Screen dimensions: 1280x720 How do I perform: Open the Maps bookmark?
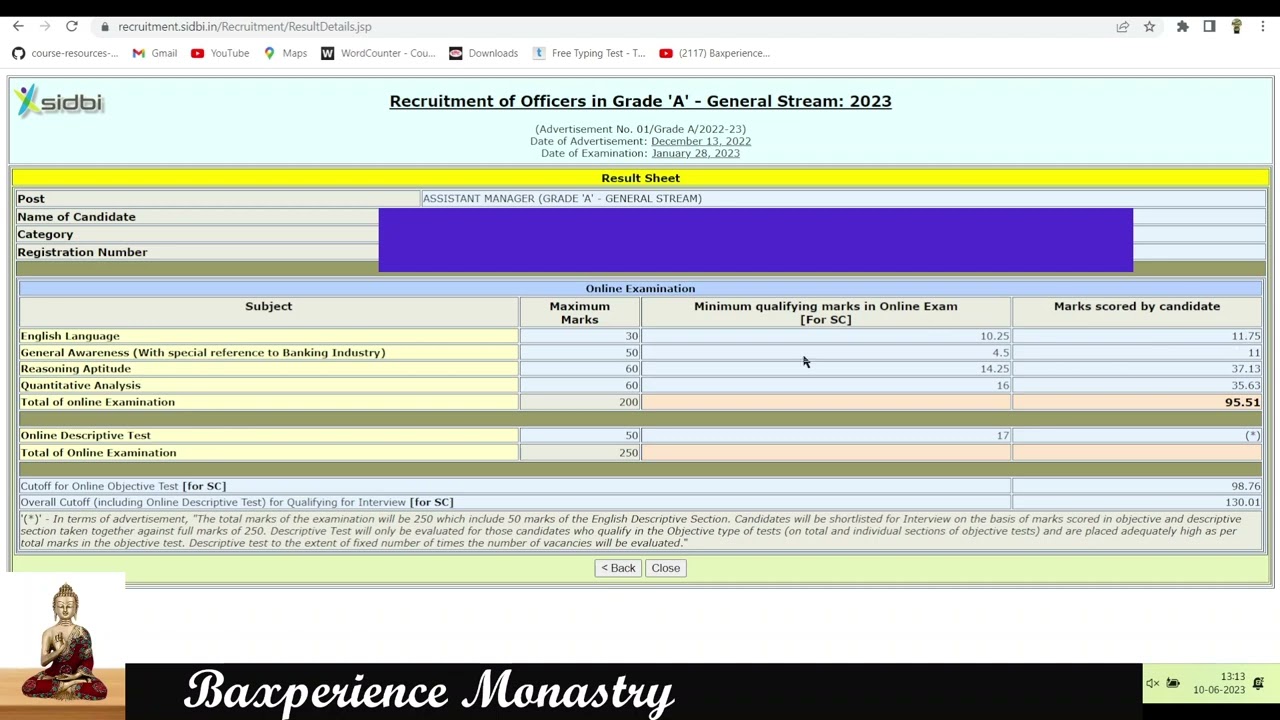coord(285,53)
